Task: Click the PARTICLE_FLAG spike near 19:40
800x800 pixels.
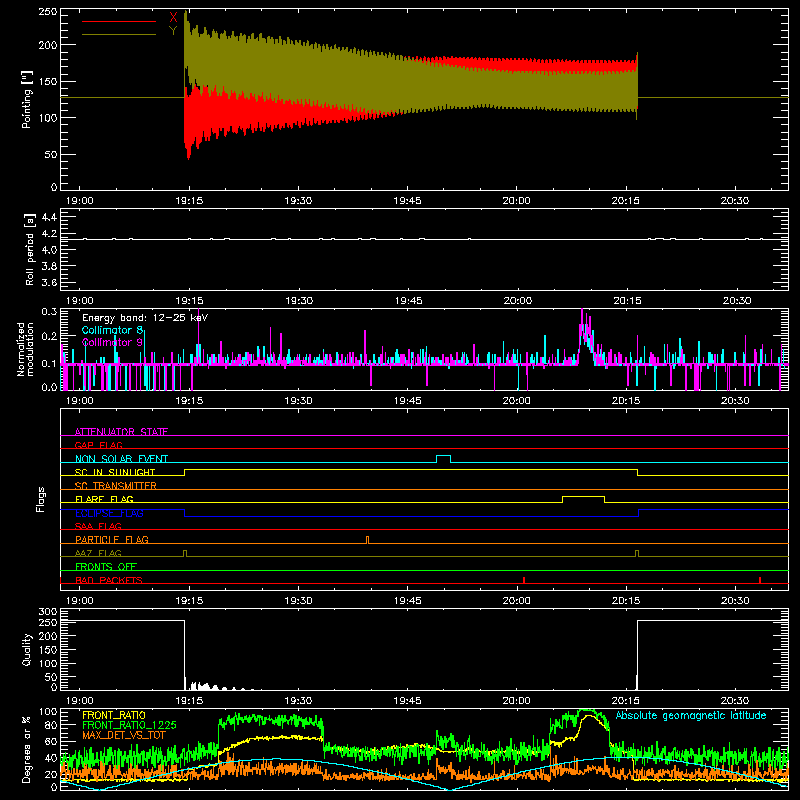Action: point(367,539)
